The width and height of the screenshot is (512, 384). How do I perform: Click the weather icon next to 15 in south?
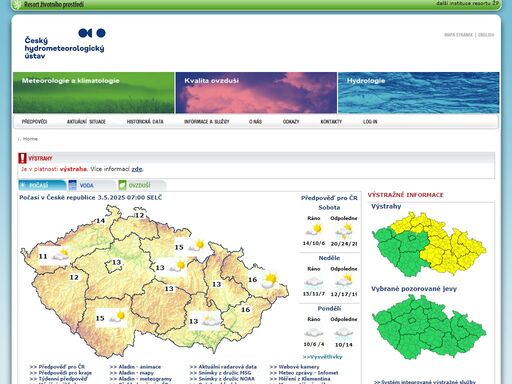tap(117, 317)
